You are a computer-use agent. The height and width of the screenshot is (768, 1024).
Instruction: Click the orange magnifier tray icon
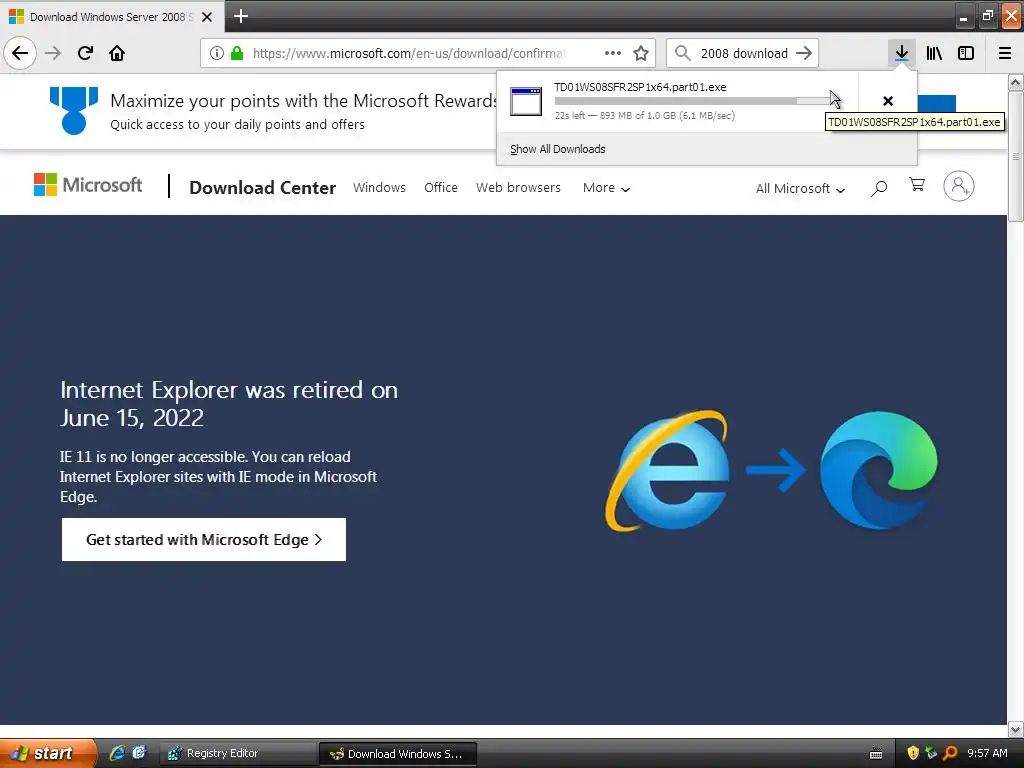coord(950,753)
